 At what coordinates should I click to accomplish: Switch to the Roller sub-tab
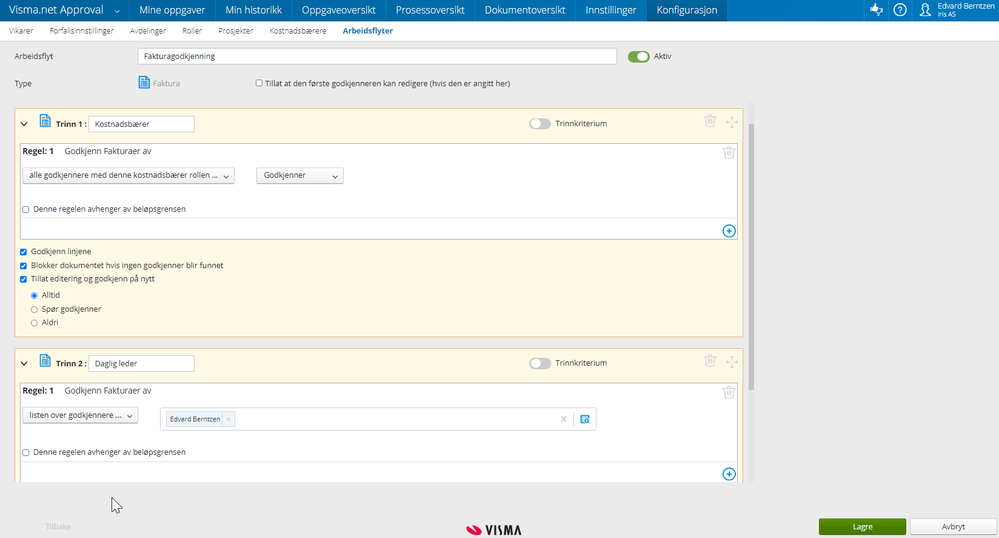tap(192, 31)
